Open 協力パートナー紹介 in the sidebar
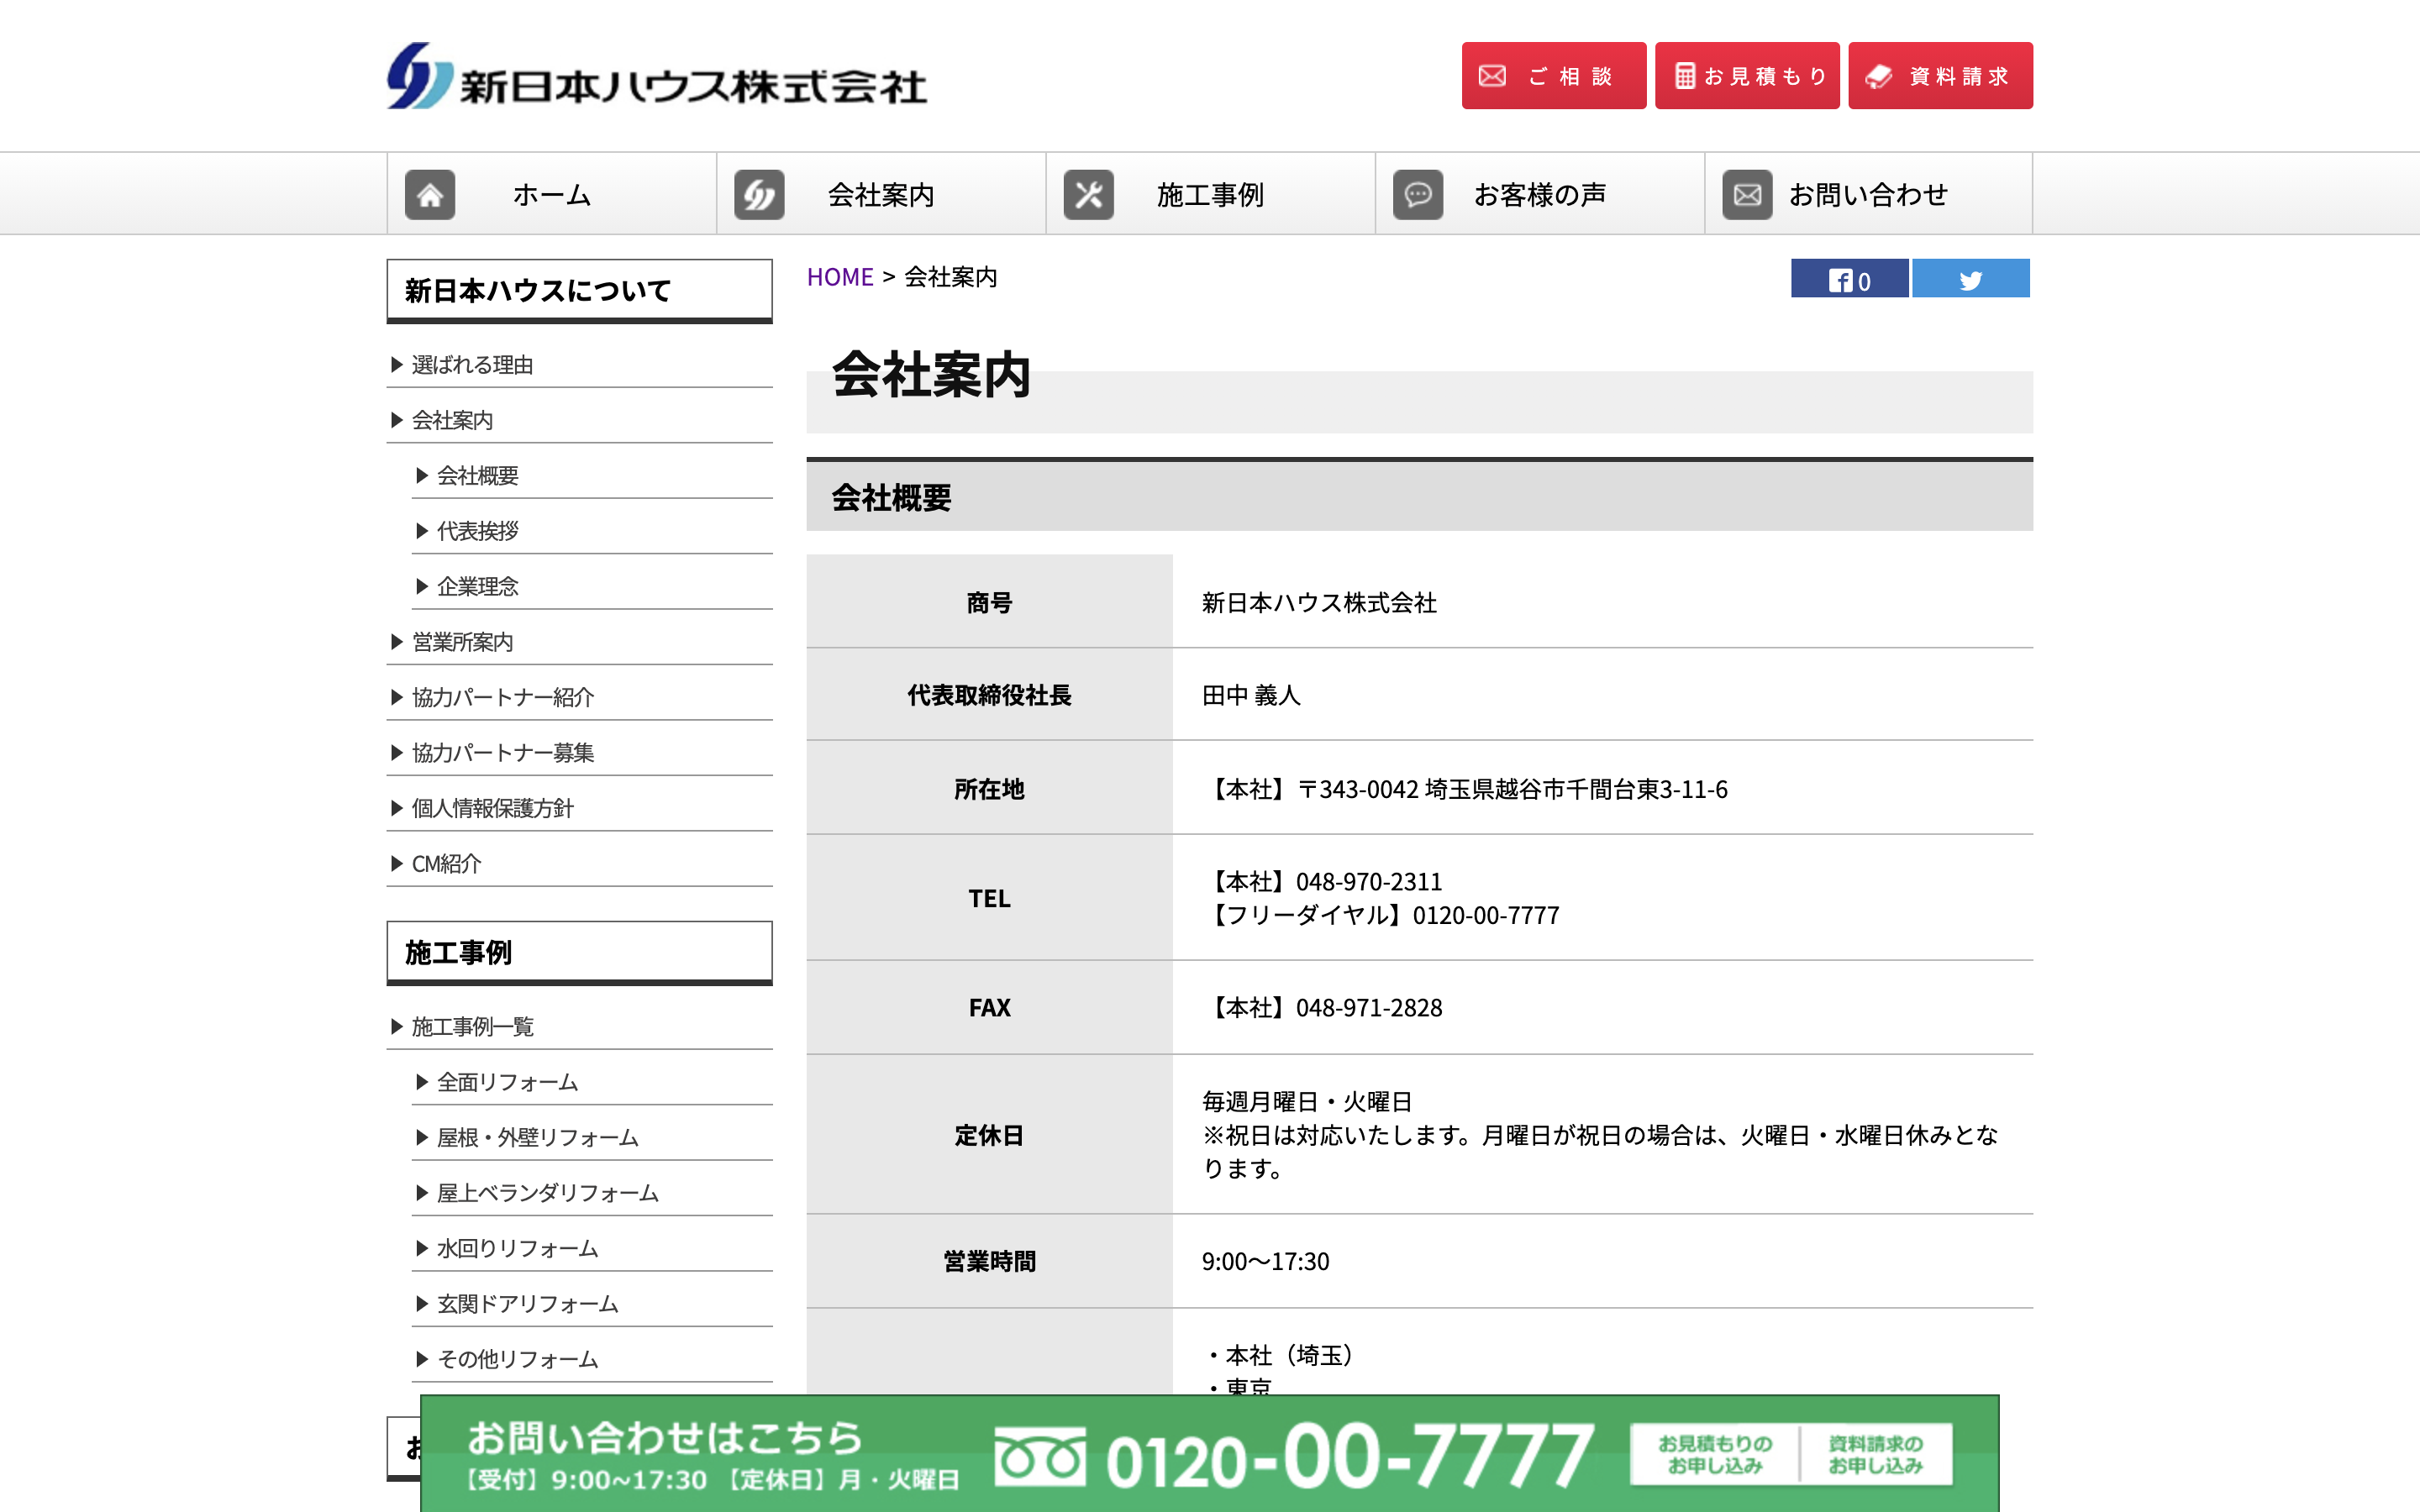 click(502, 697)
